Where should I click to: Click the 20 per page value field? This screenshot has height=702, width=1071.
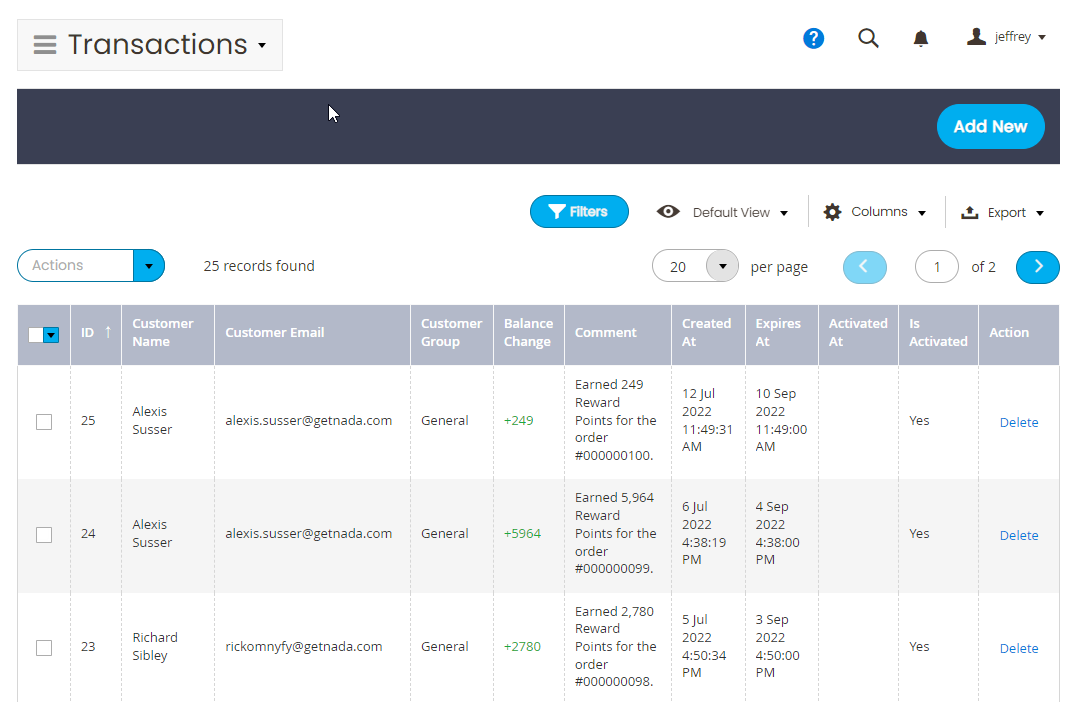pyautogui.click(x=680, y=266)
